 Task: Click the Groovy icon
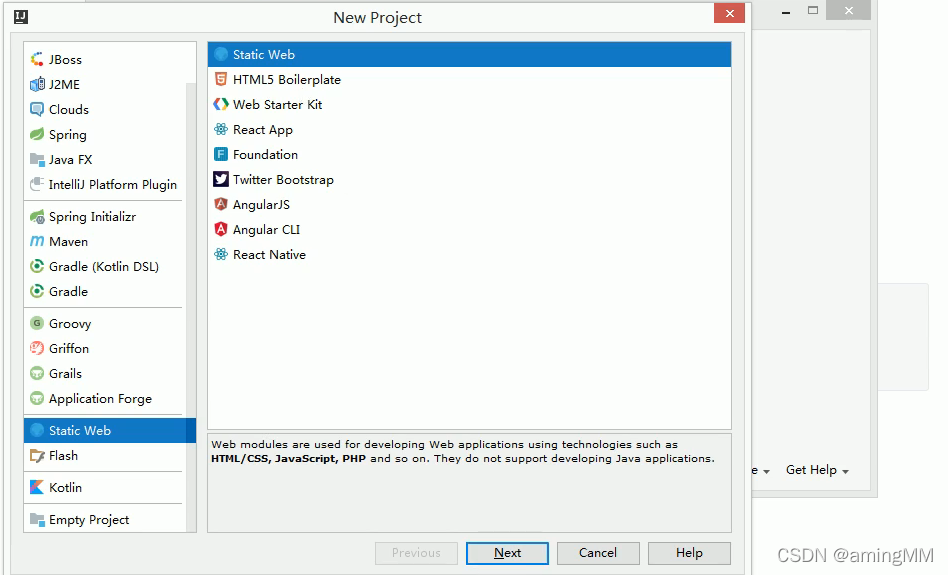pyautogui.click(x=37, y=323)
